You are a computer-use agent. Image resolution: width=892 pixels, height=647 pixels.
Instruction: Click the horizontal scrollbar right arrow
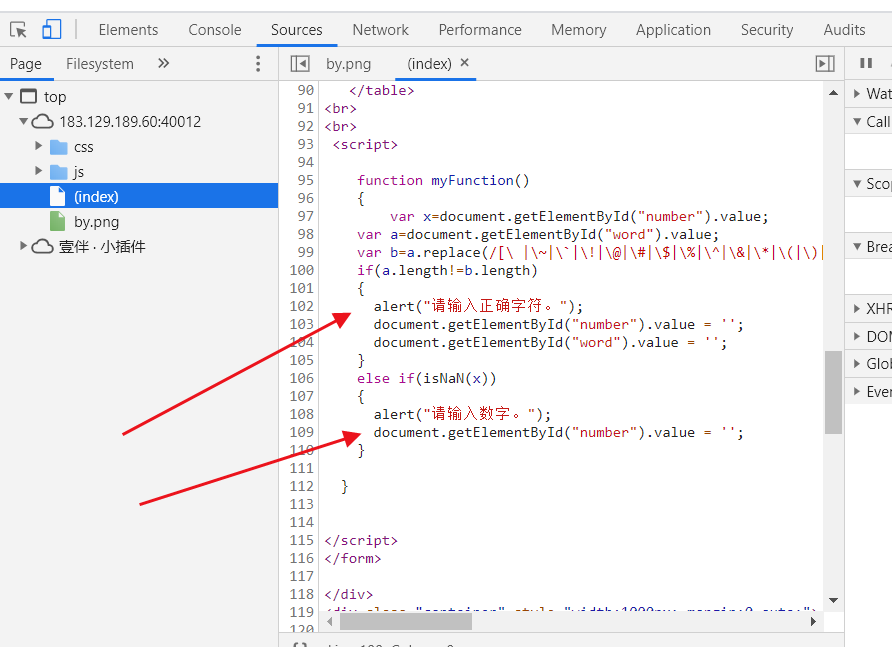(813, 622)
